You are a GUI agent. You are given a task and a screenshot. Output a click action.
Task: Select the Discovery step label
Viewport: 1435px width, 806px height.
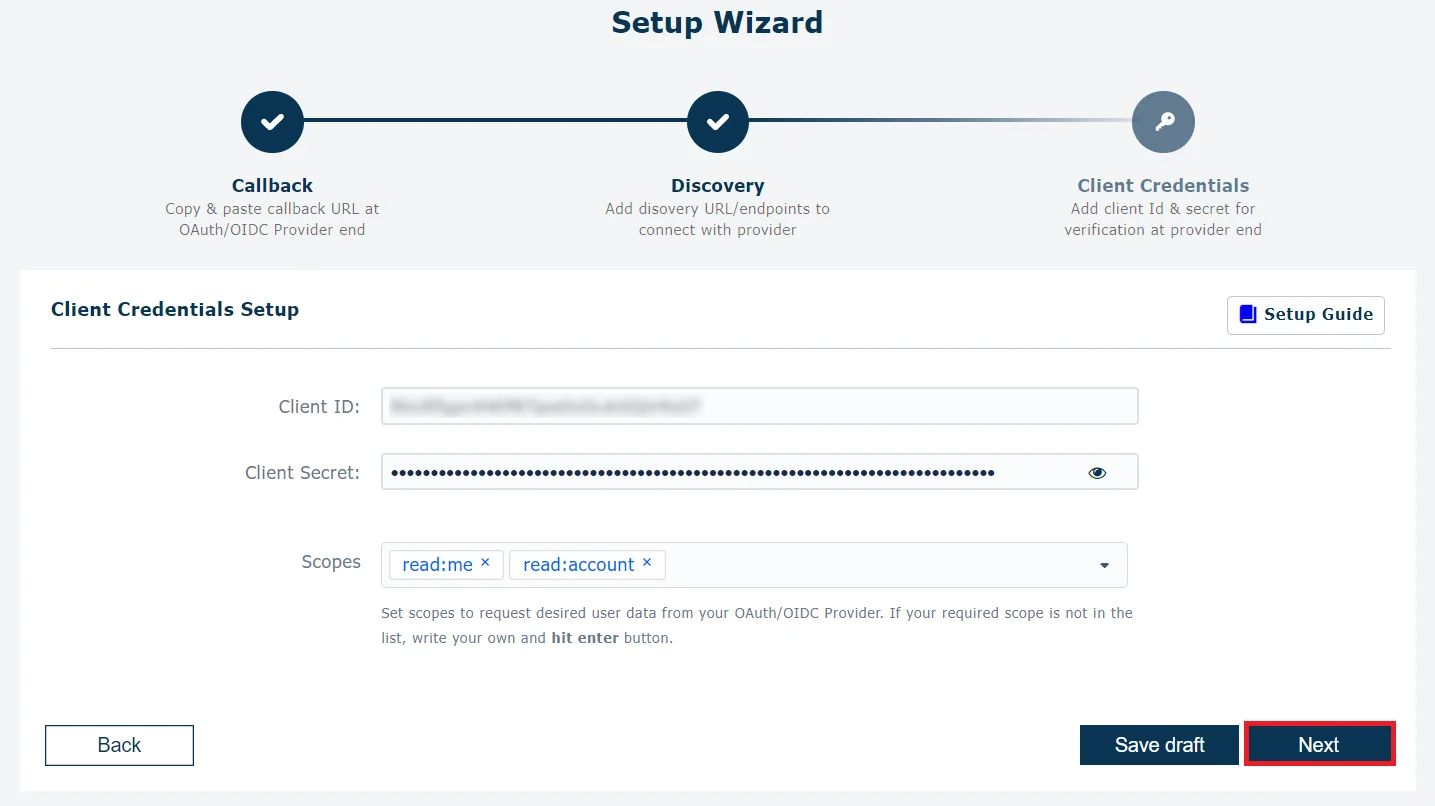pyautogui.click(x=718, y=185)
